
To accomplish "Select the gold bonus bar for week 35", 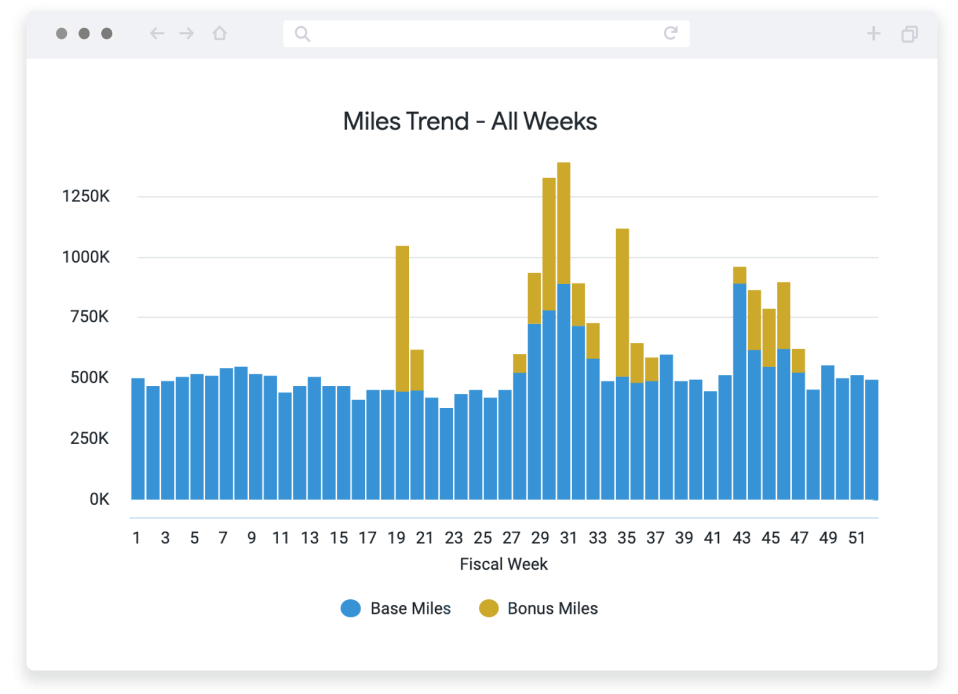I will [x=623, y=302].
